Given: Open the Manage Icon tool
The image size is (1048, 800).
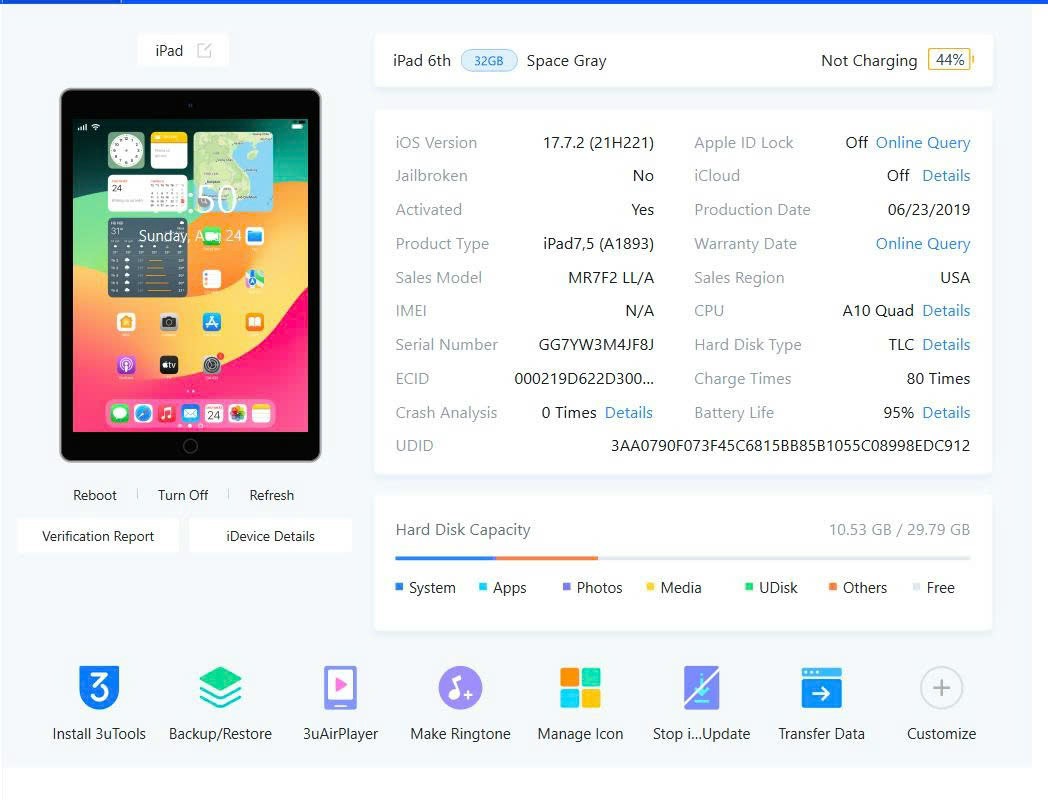Looking at the screenshot, I should click(580, 687).
